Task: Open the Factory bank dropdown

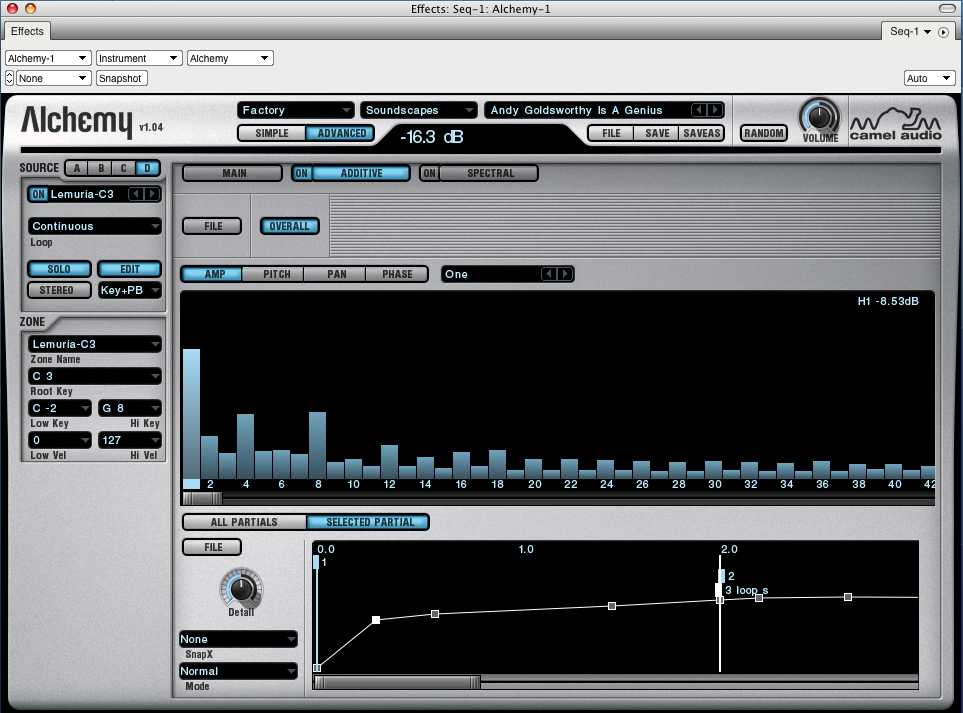Action: coord(295,110)
